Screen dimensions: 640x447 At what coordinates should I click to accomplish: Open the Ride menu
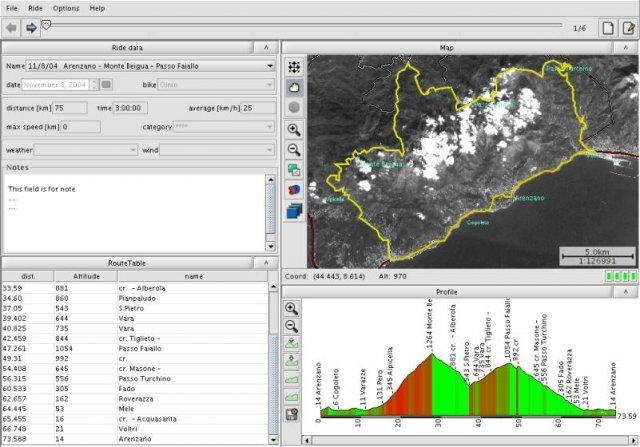[x=36, y=8]
